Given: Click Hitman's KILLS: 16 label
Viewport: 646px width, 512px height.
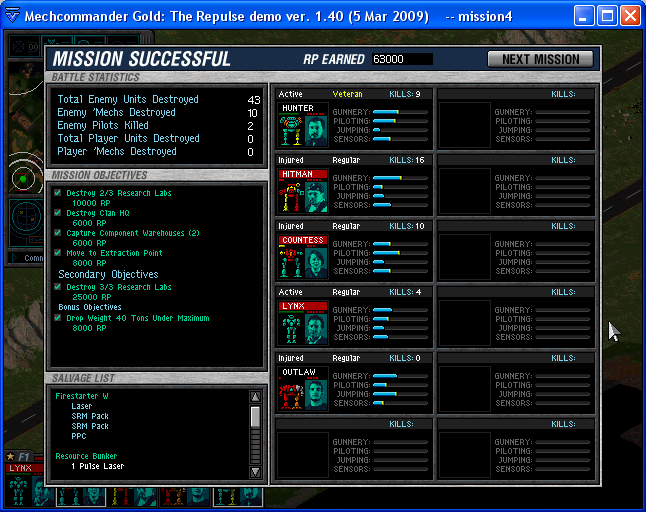Looking at the screenshot, I should tap(407, 160).
